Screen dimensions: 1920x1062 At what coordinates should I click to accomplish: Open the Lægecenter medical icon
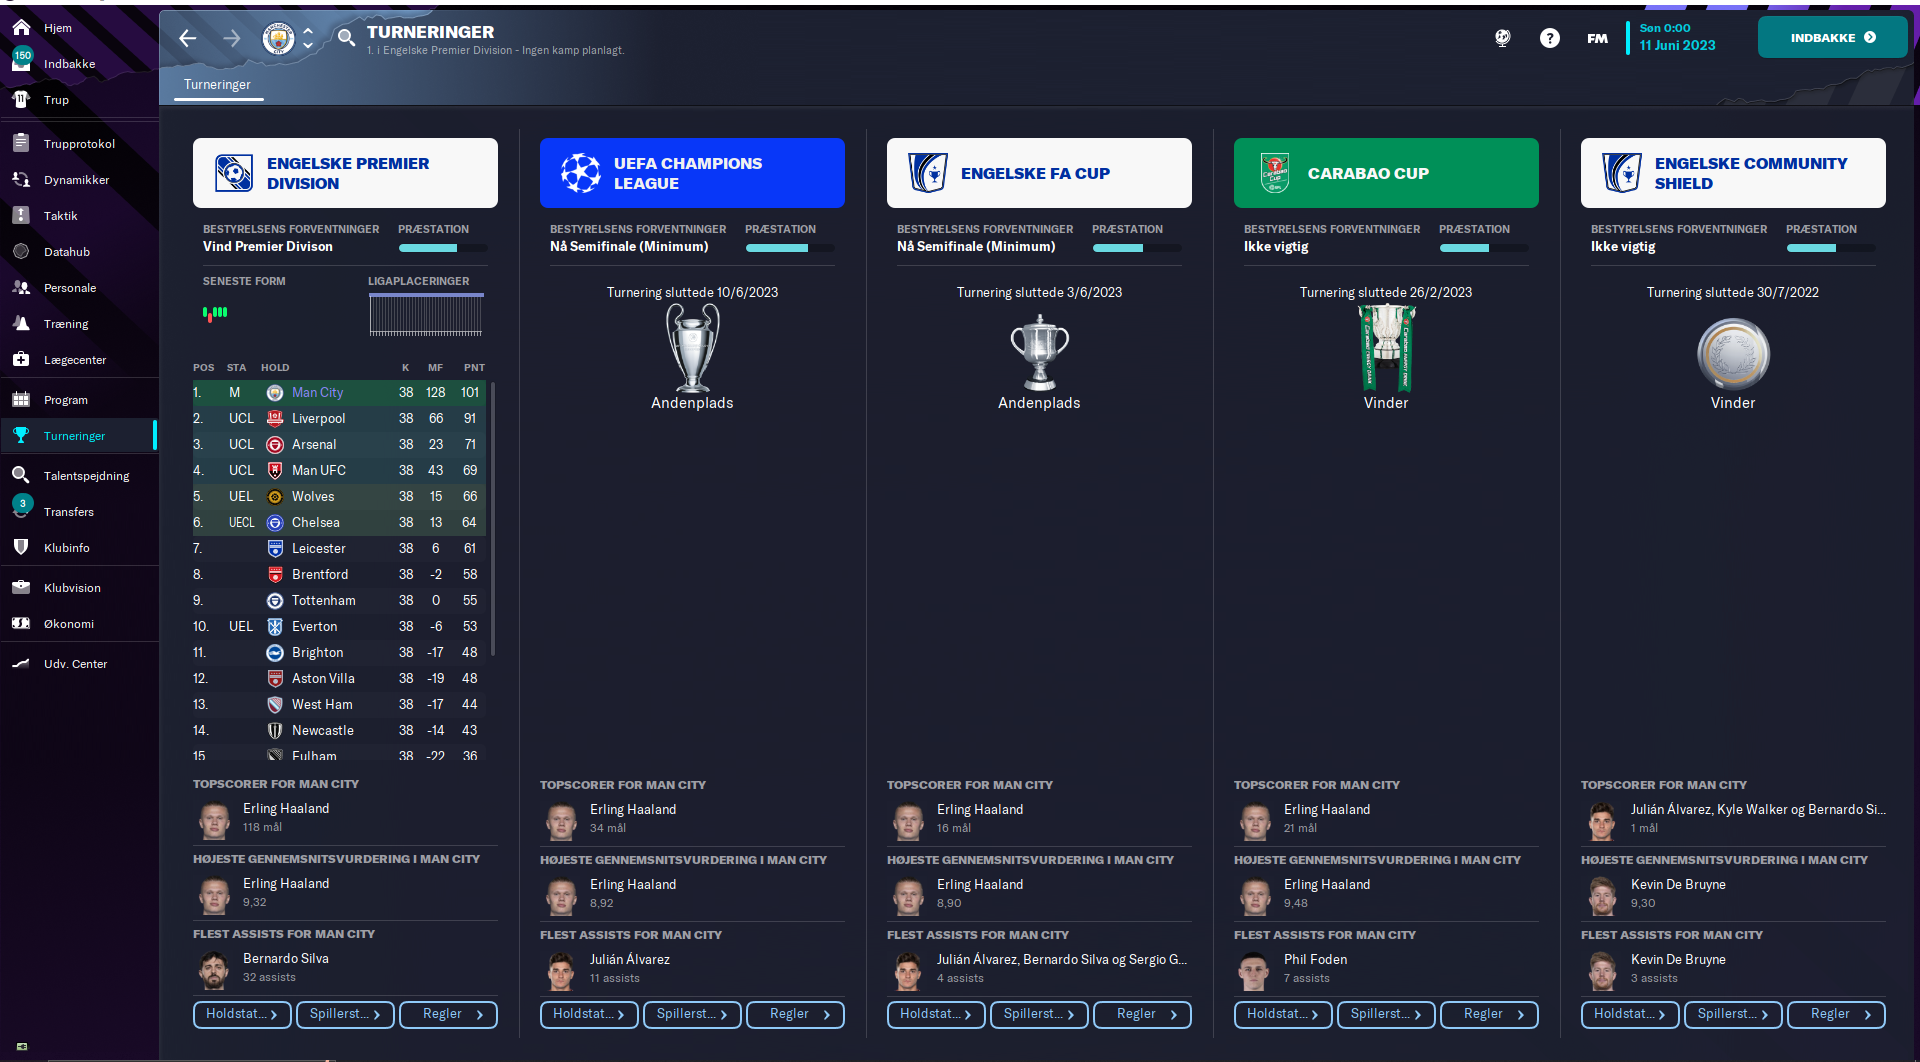point(21,360)
